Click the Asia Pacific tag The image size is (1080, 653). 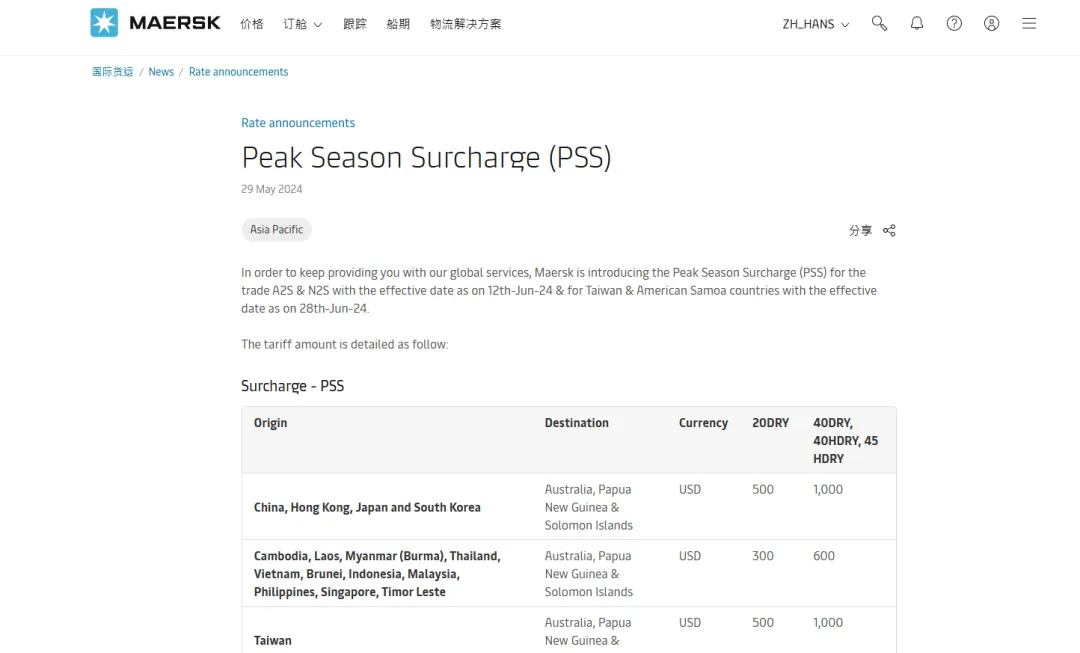pos(277,230)
